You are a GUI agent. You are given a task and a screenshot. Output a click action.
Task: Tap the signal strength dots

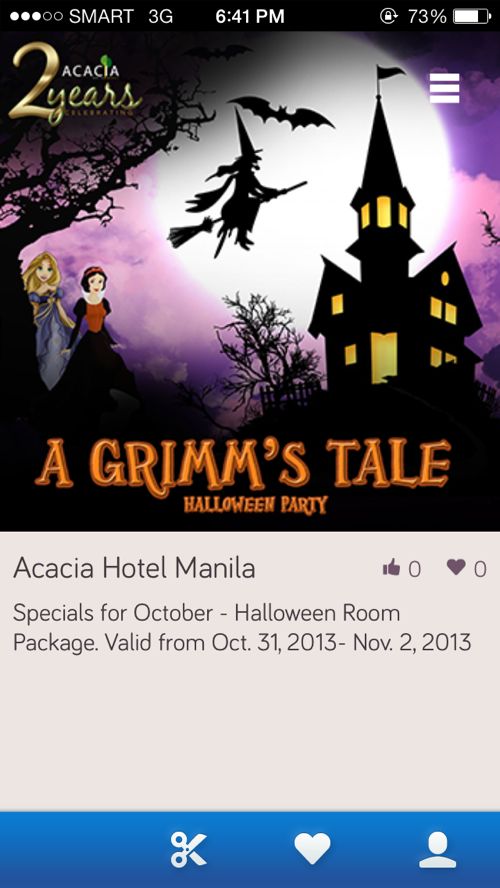pyautogui.click(x=36, y=16)
